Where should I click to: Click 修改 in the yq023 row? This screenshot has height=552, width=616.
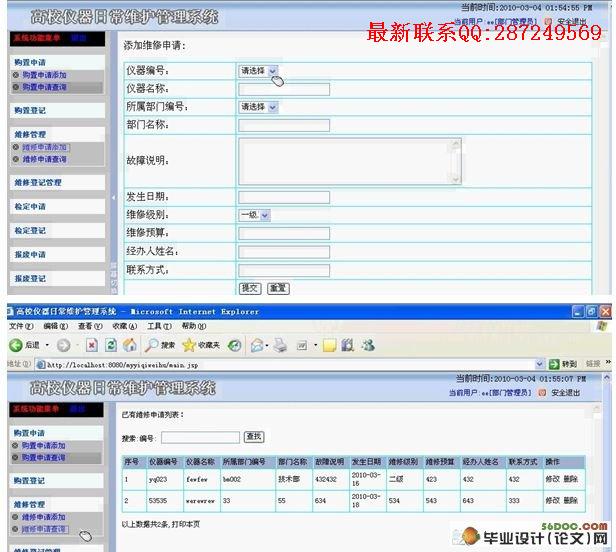(552, 479)
